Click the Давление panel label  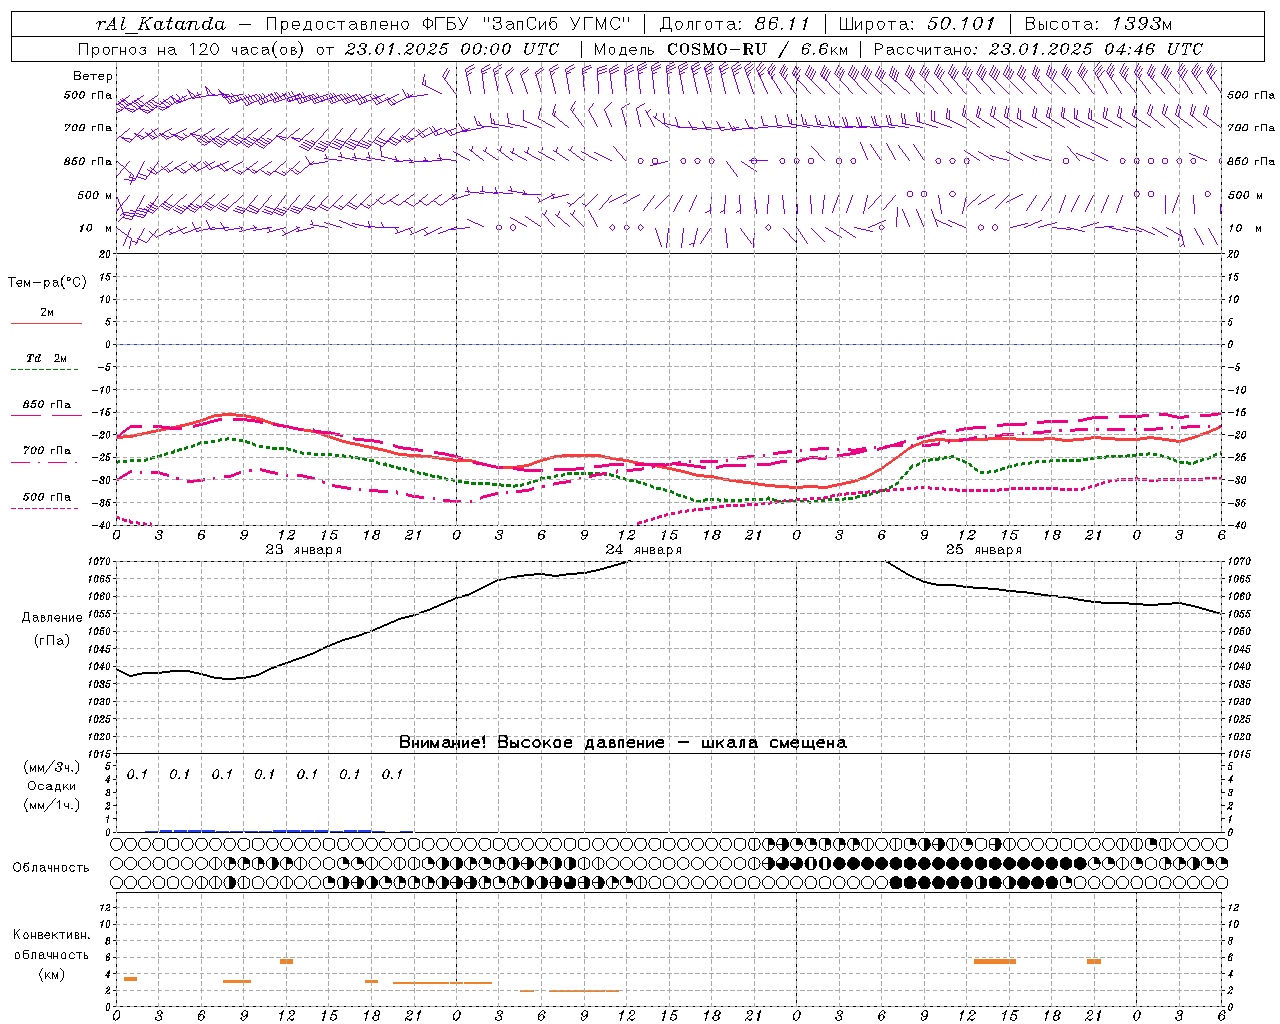pyautogui.click(x=52, y=618)
